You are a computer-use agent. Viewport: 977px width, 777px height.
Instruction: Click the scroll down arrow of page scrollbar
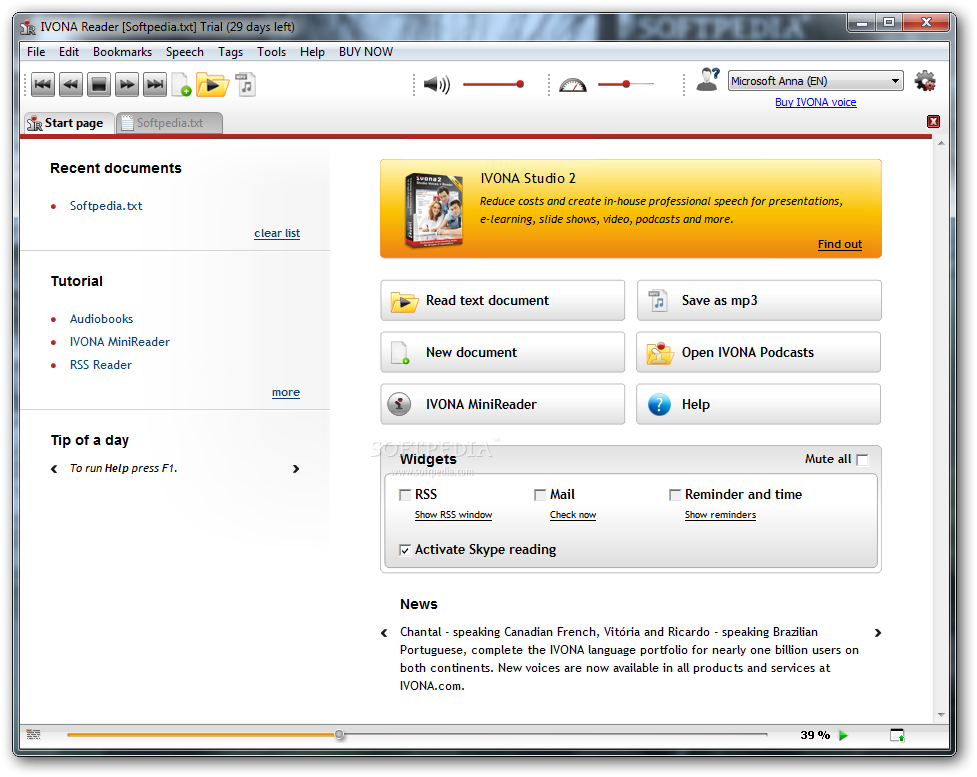941,715
